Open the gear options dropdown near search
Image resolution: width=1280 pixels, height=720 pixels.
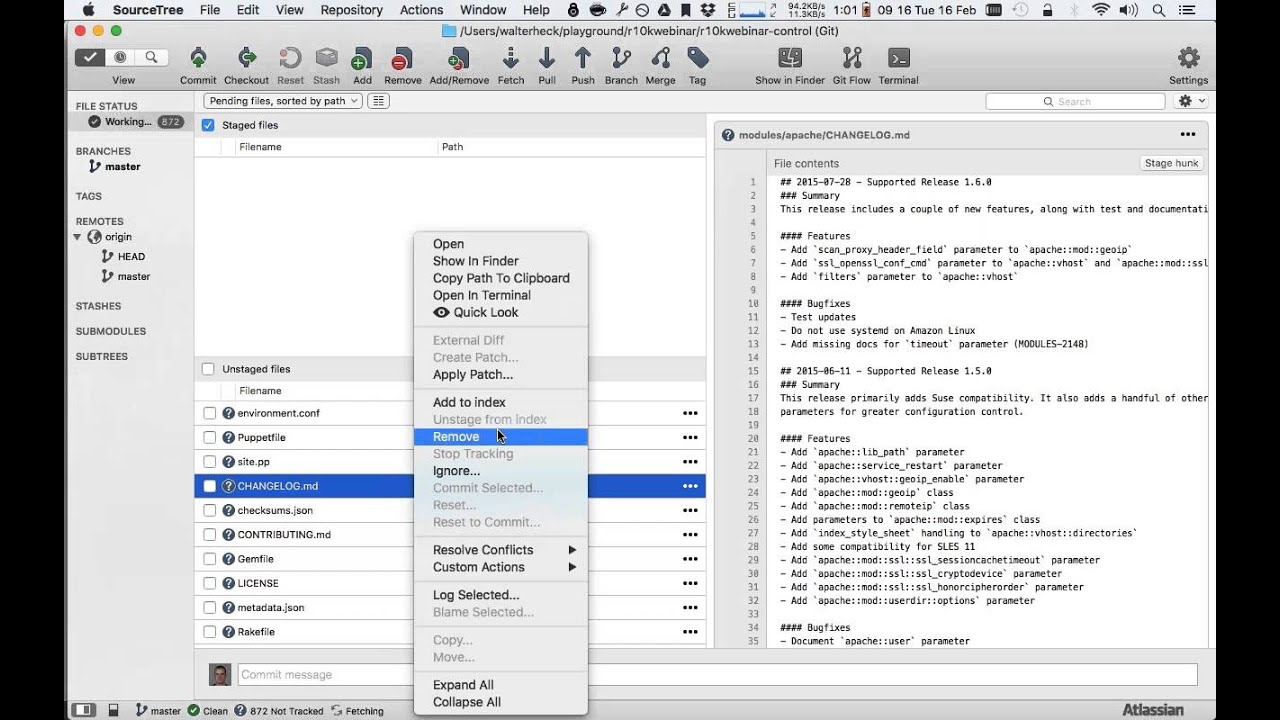pyautogui.click(x=1191, y=101)
